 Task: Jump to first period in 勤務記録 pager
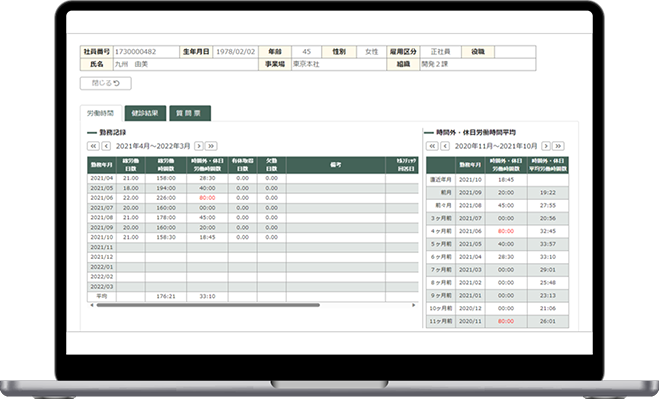[93, 146]
